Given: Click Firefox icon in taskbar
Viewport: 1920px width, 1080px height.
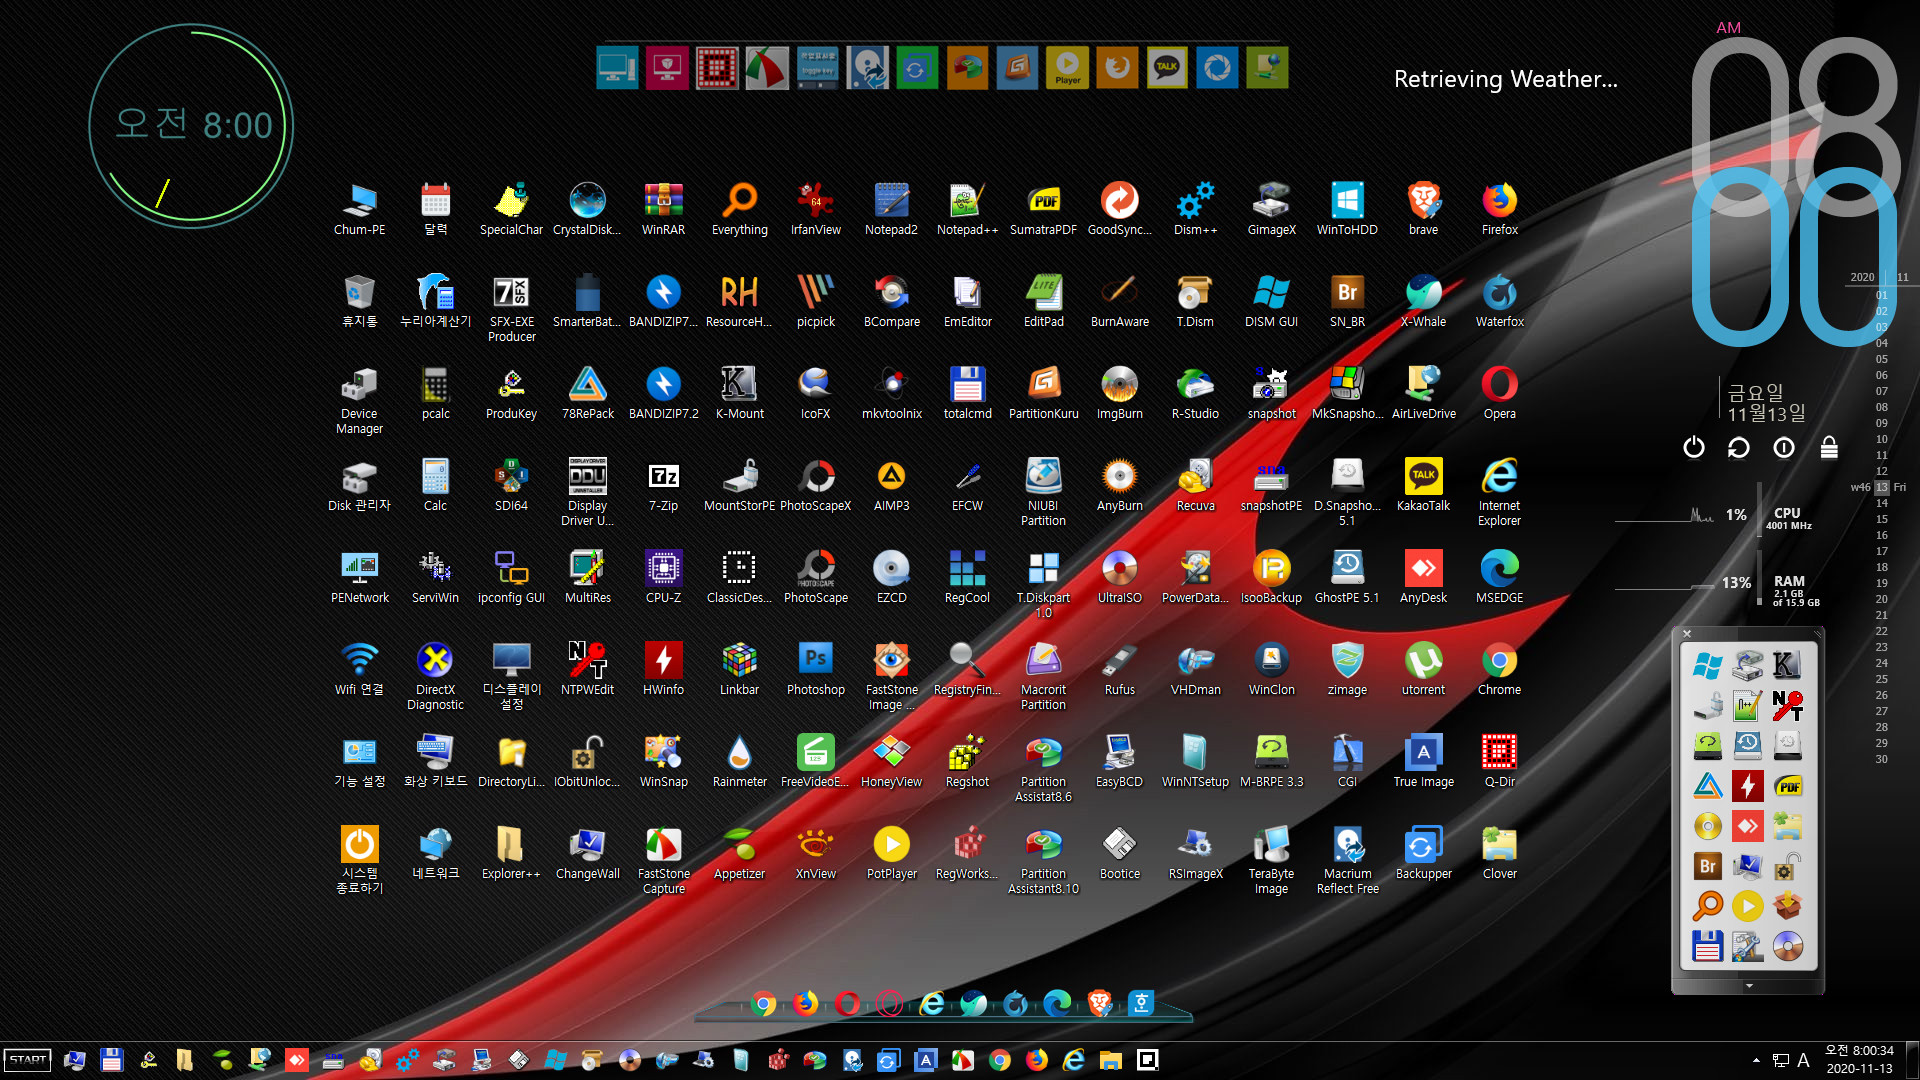Looking at the screenshot, I should [x=1037, y=1060].
